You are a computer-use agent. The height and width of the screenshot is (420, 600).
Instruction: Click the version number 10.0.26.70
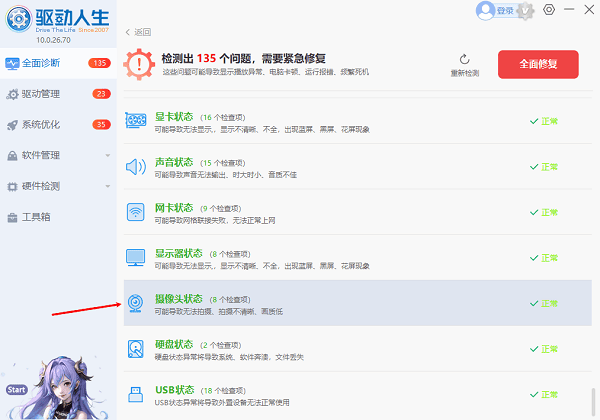tap(54, 40)
